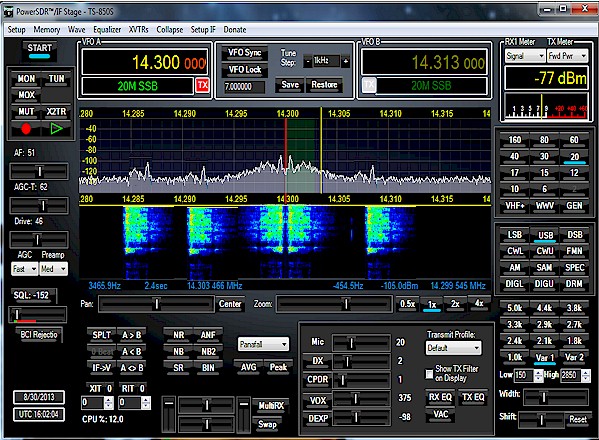599x440 pixels.
Task: Select the 20 meter band button
Action: click(x=574, y=157)
